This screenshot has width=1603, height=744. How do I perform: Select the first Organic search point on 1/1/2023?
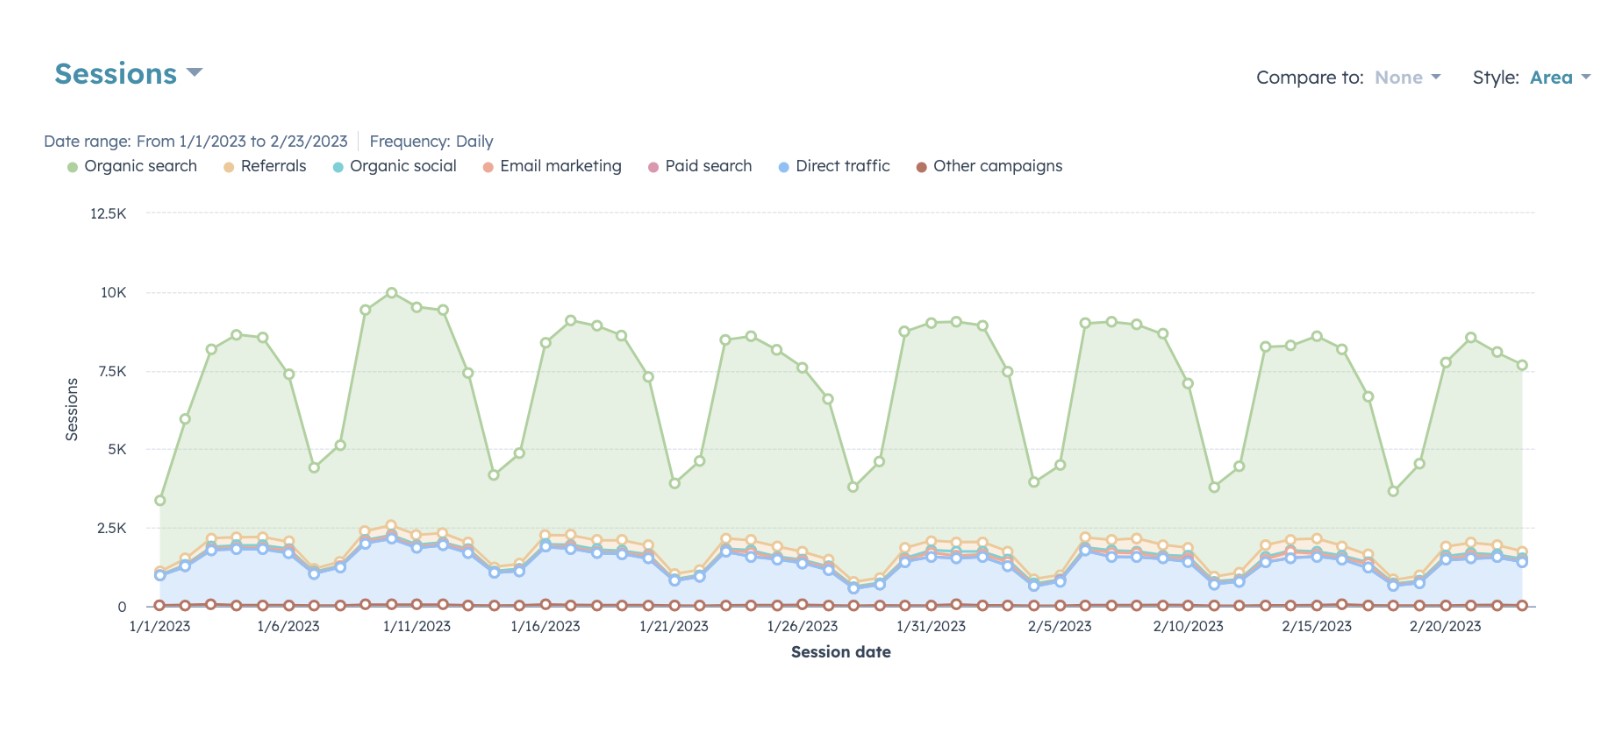160,500
